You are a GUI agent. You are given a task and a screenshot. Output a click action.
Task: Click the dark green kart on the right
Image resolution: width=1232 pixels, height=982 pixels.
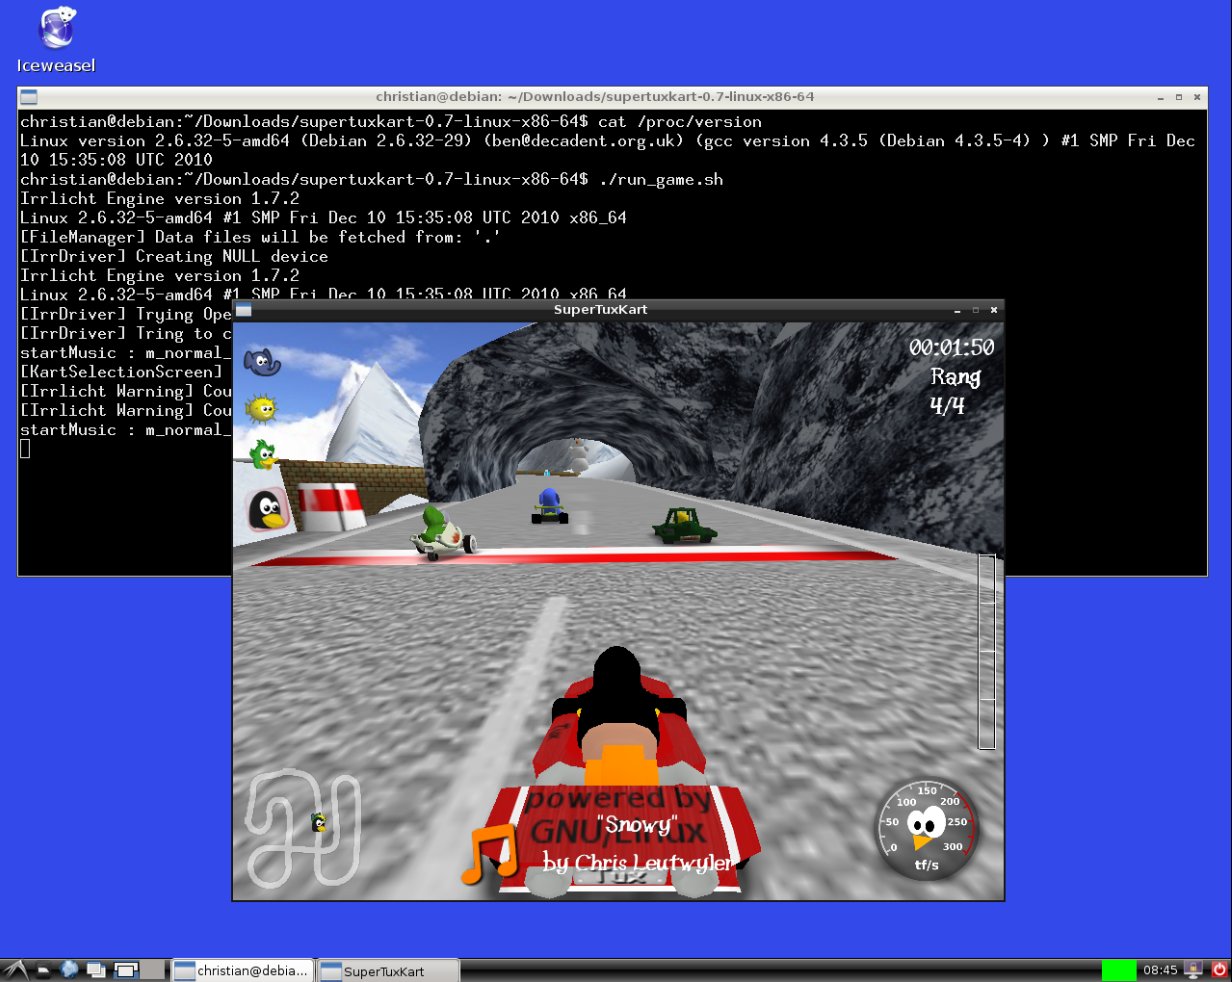coord(684,525)
